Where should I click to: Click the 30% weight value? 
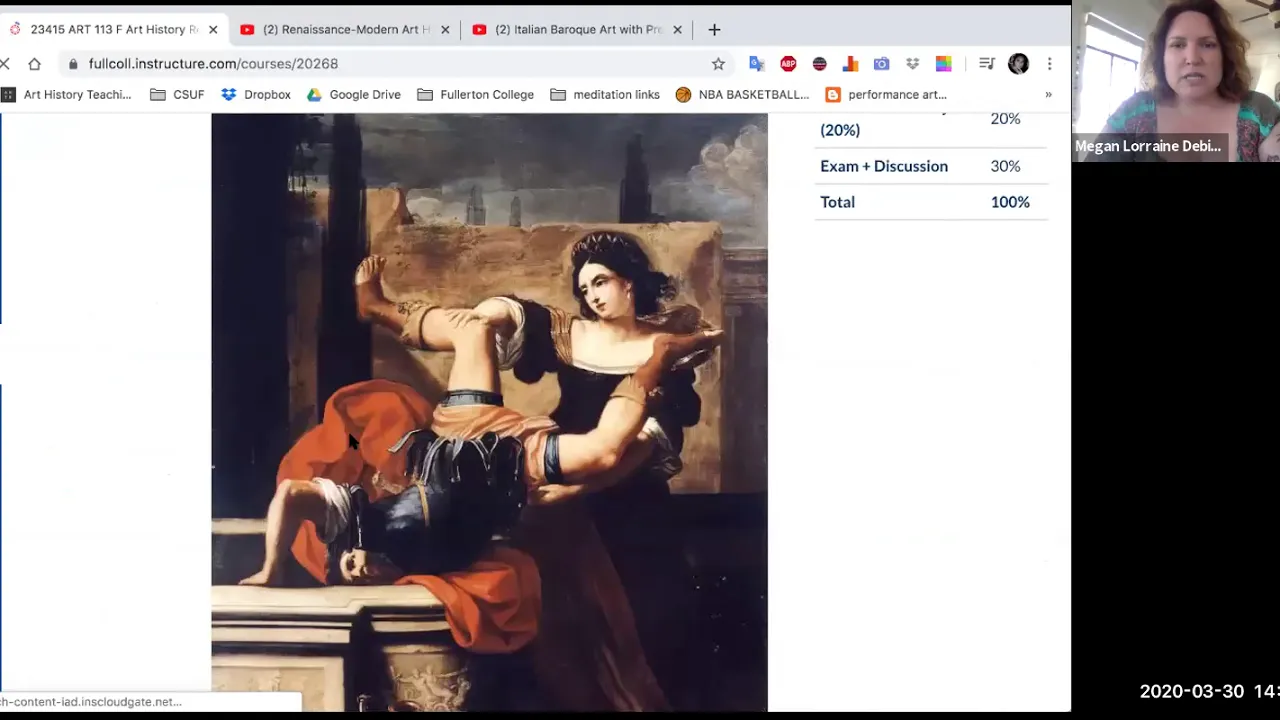[1005, 166]
